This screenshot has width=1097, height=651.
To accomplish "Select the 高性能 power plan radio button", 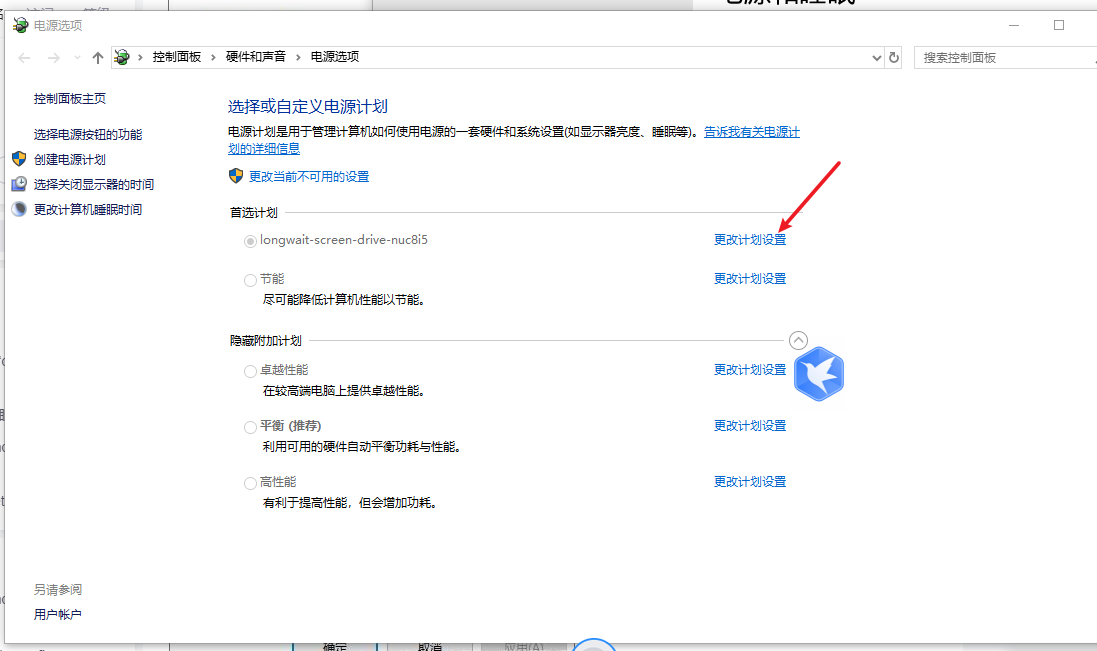I will [x=250, y=483].
